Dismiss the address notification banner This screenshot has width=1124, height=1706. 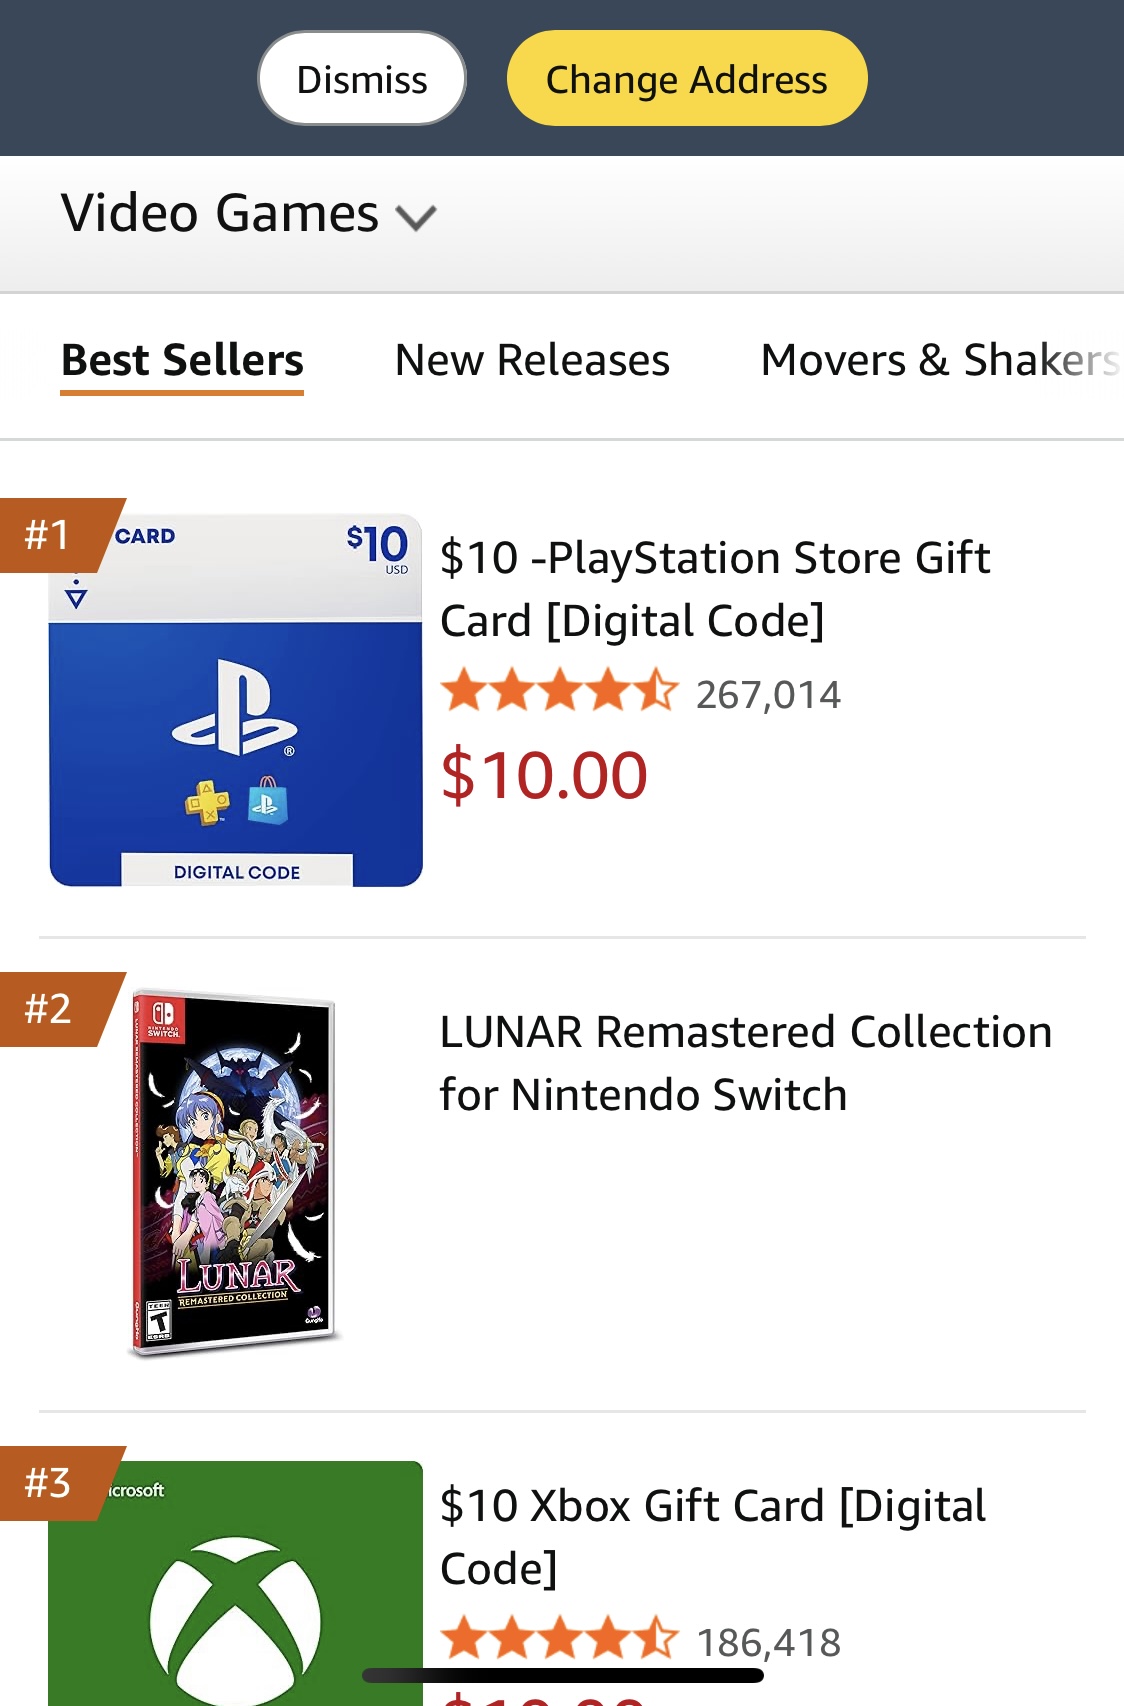[x=362, y=79]
